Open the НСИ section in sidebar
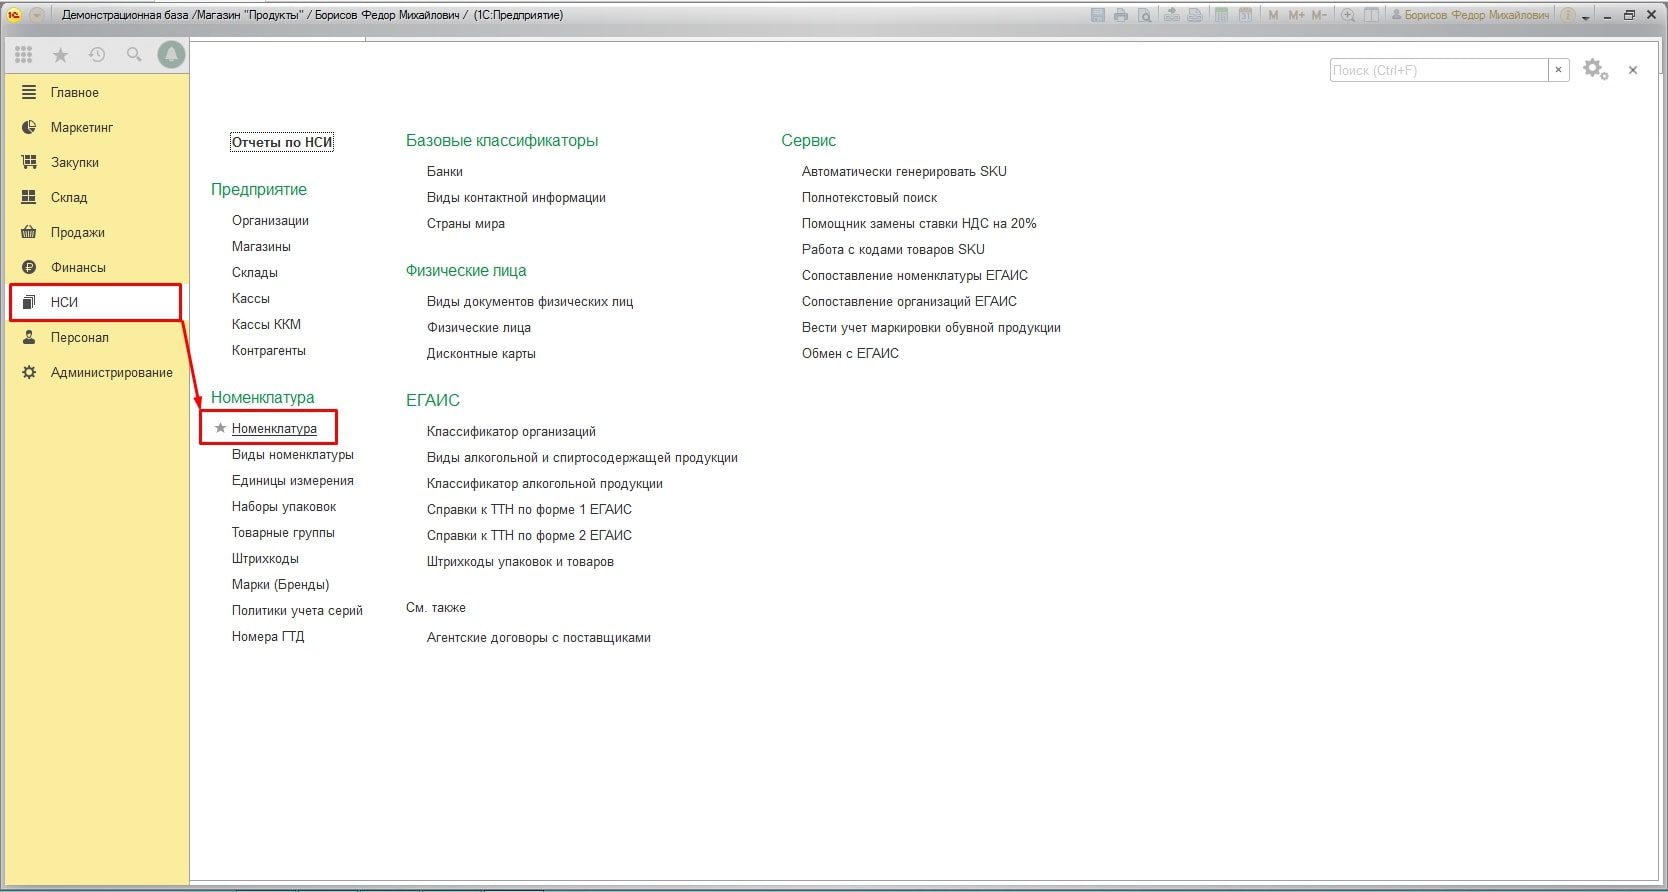The height and width of the screenshot is (892, 1668). pos(65,302)
